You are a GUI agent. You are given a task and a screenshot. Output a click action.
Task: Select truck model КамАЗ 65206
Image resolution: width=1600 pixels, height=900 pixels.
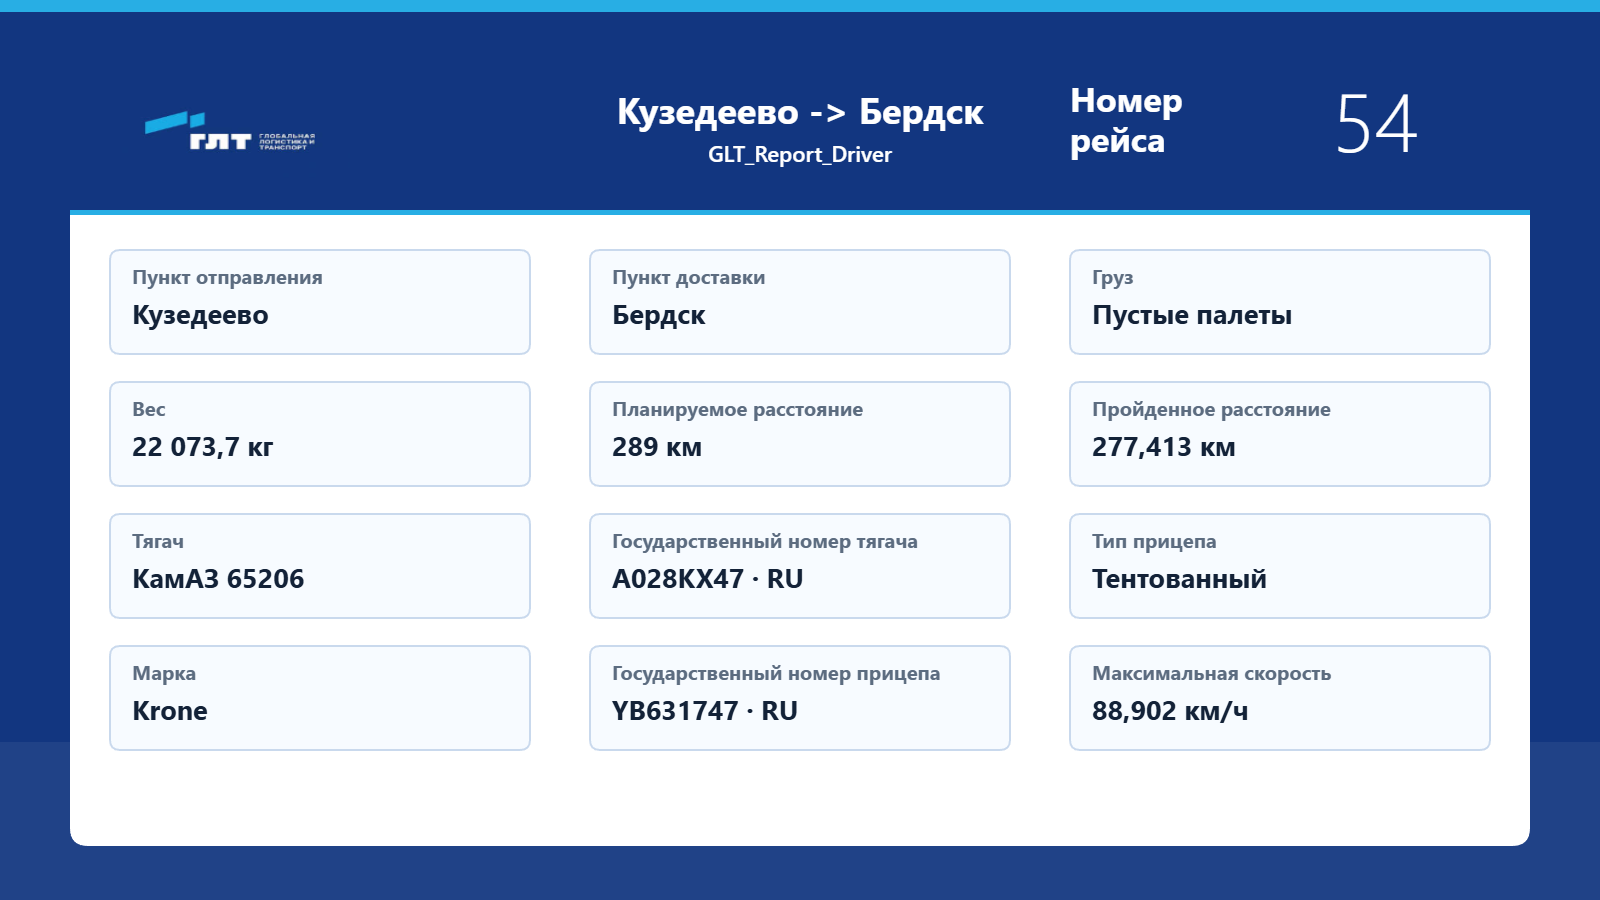[x=218, y=579]
